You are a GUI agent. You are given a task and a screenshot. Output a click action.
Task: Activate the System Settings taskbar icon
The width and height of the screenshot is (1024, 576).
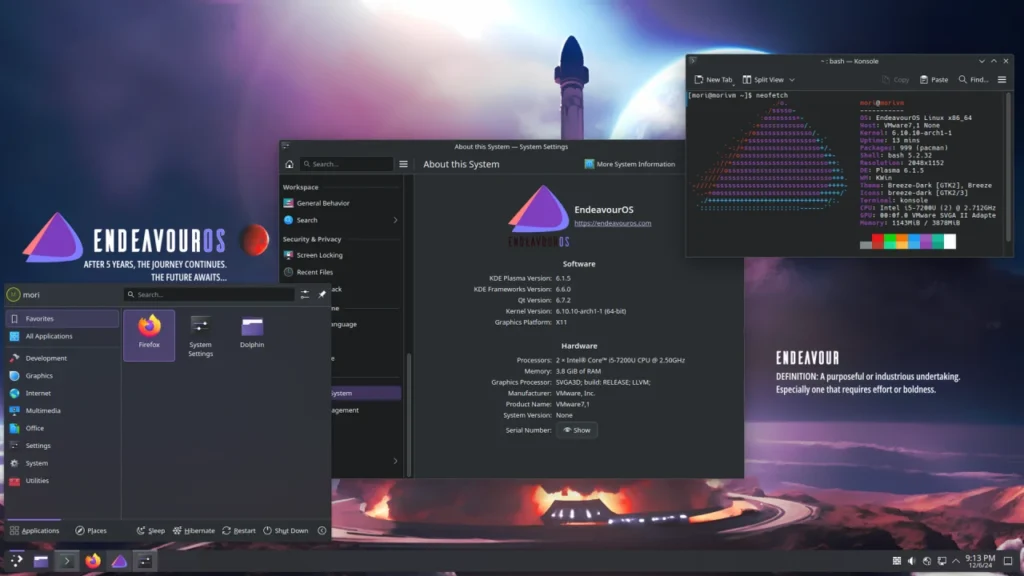click(x=145, y=561)
